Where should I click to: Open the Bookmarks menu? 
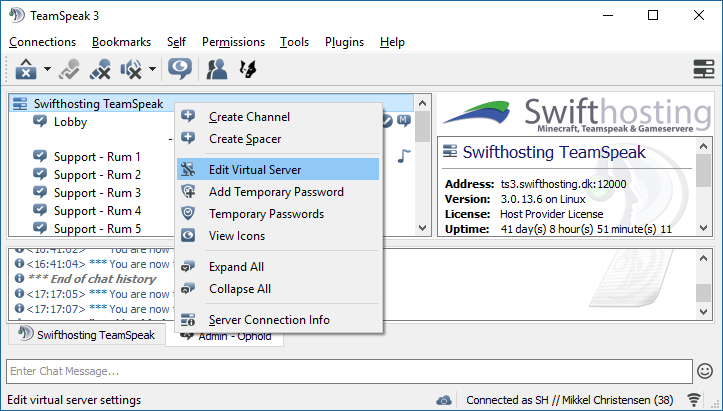pos(121,42)
